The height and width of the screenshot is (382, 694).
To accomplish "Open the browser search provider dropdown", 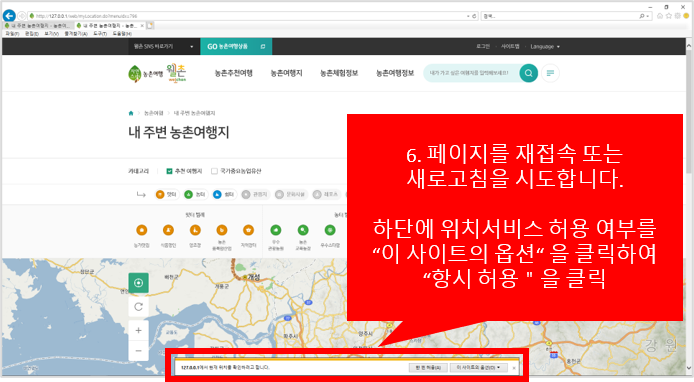I will click(648, 16).
